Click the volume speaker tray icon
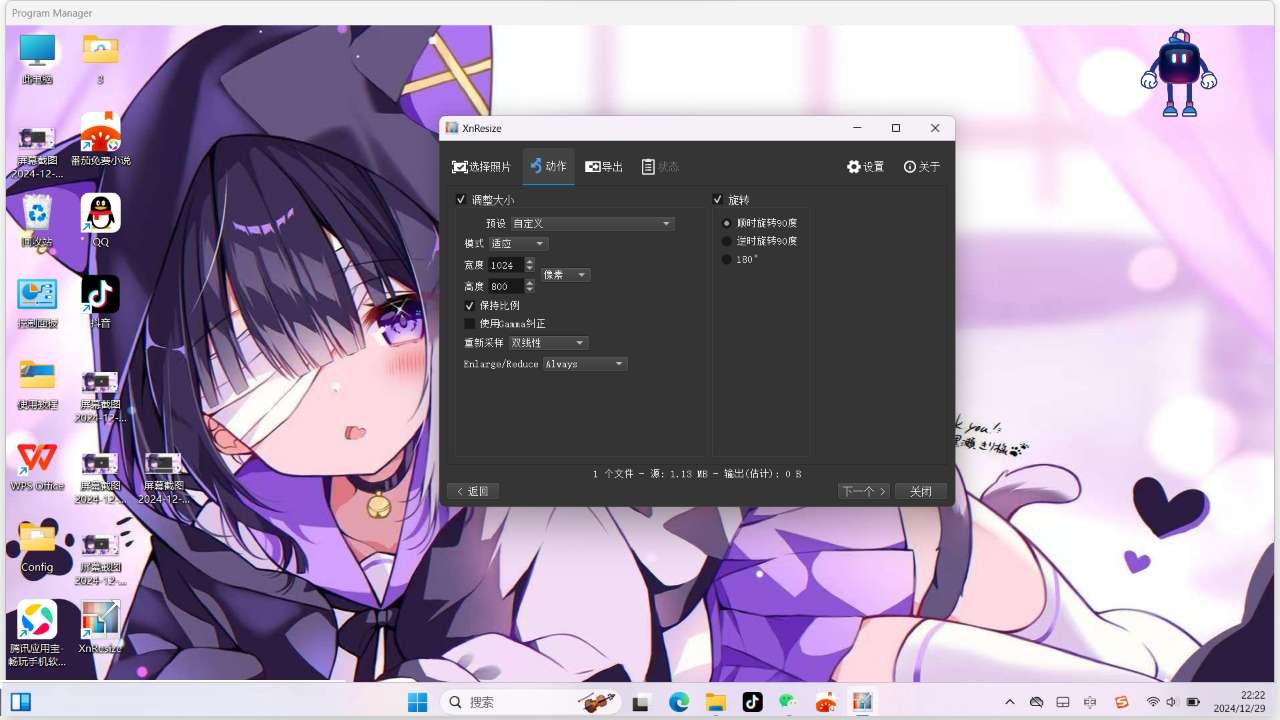This screenshot has height=720, width=1280. pyautogui.click(x=1171, y=702)
